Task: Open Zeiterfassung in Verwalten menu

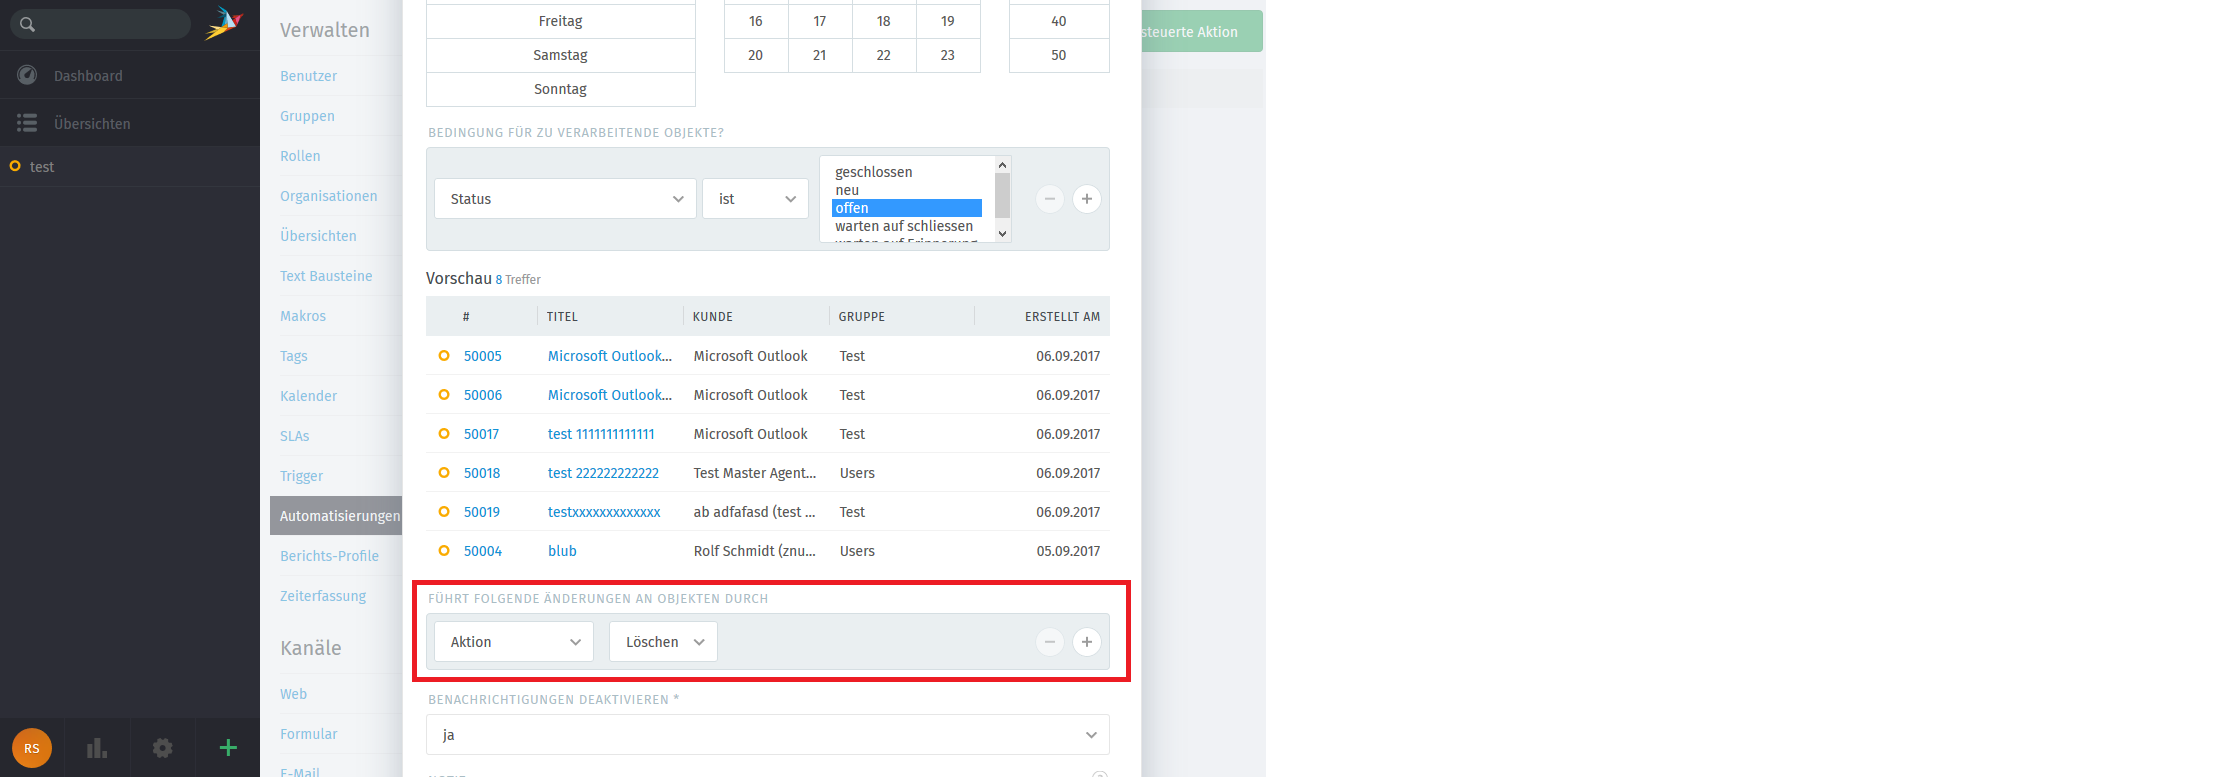Action: [x=323, y=596]
